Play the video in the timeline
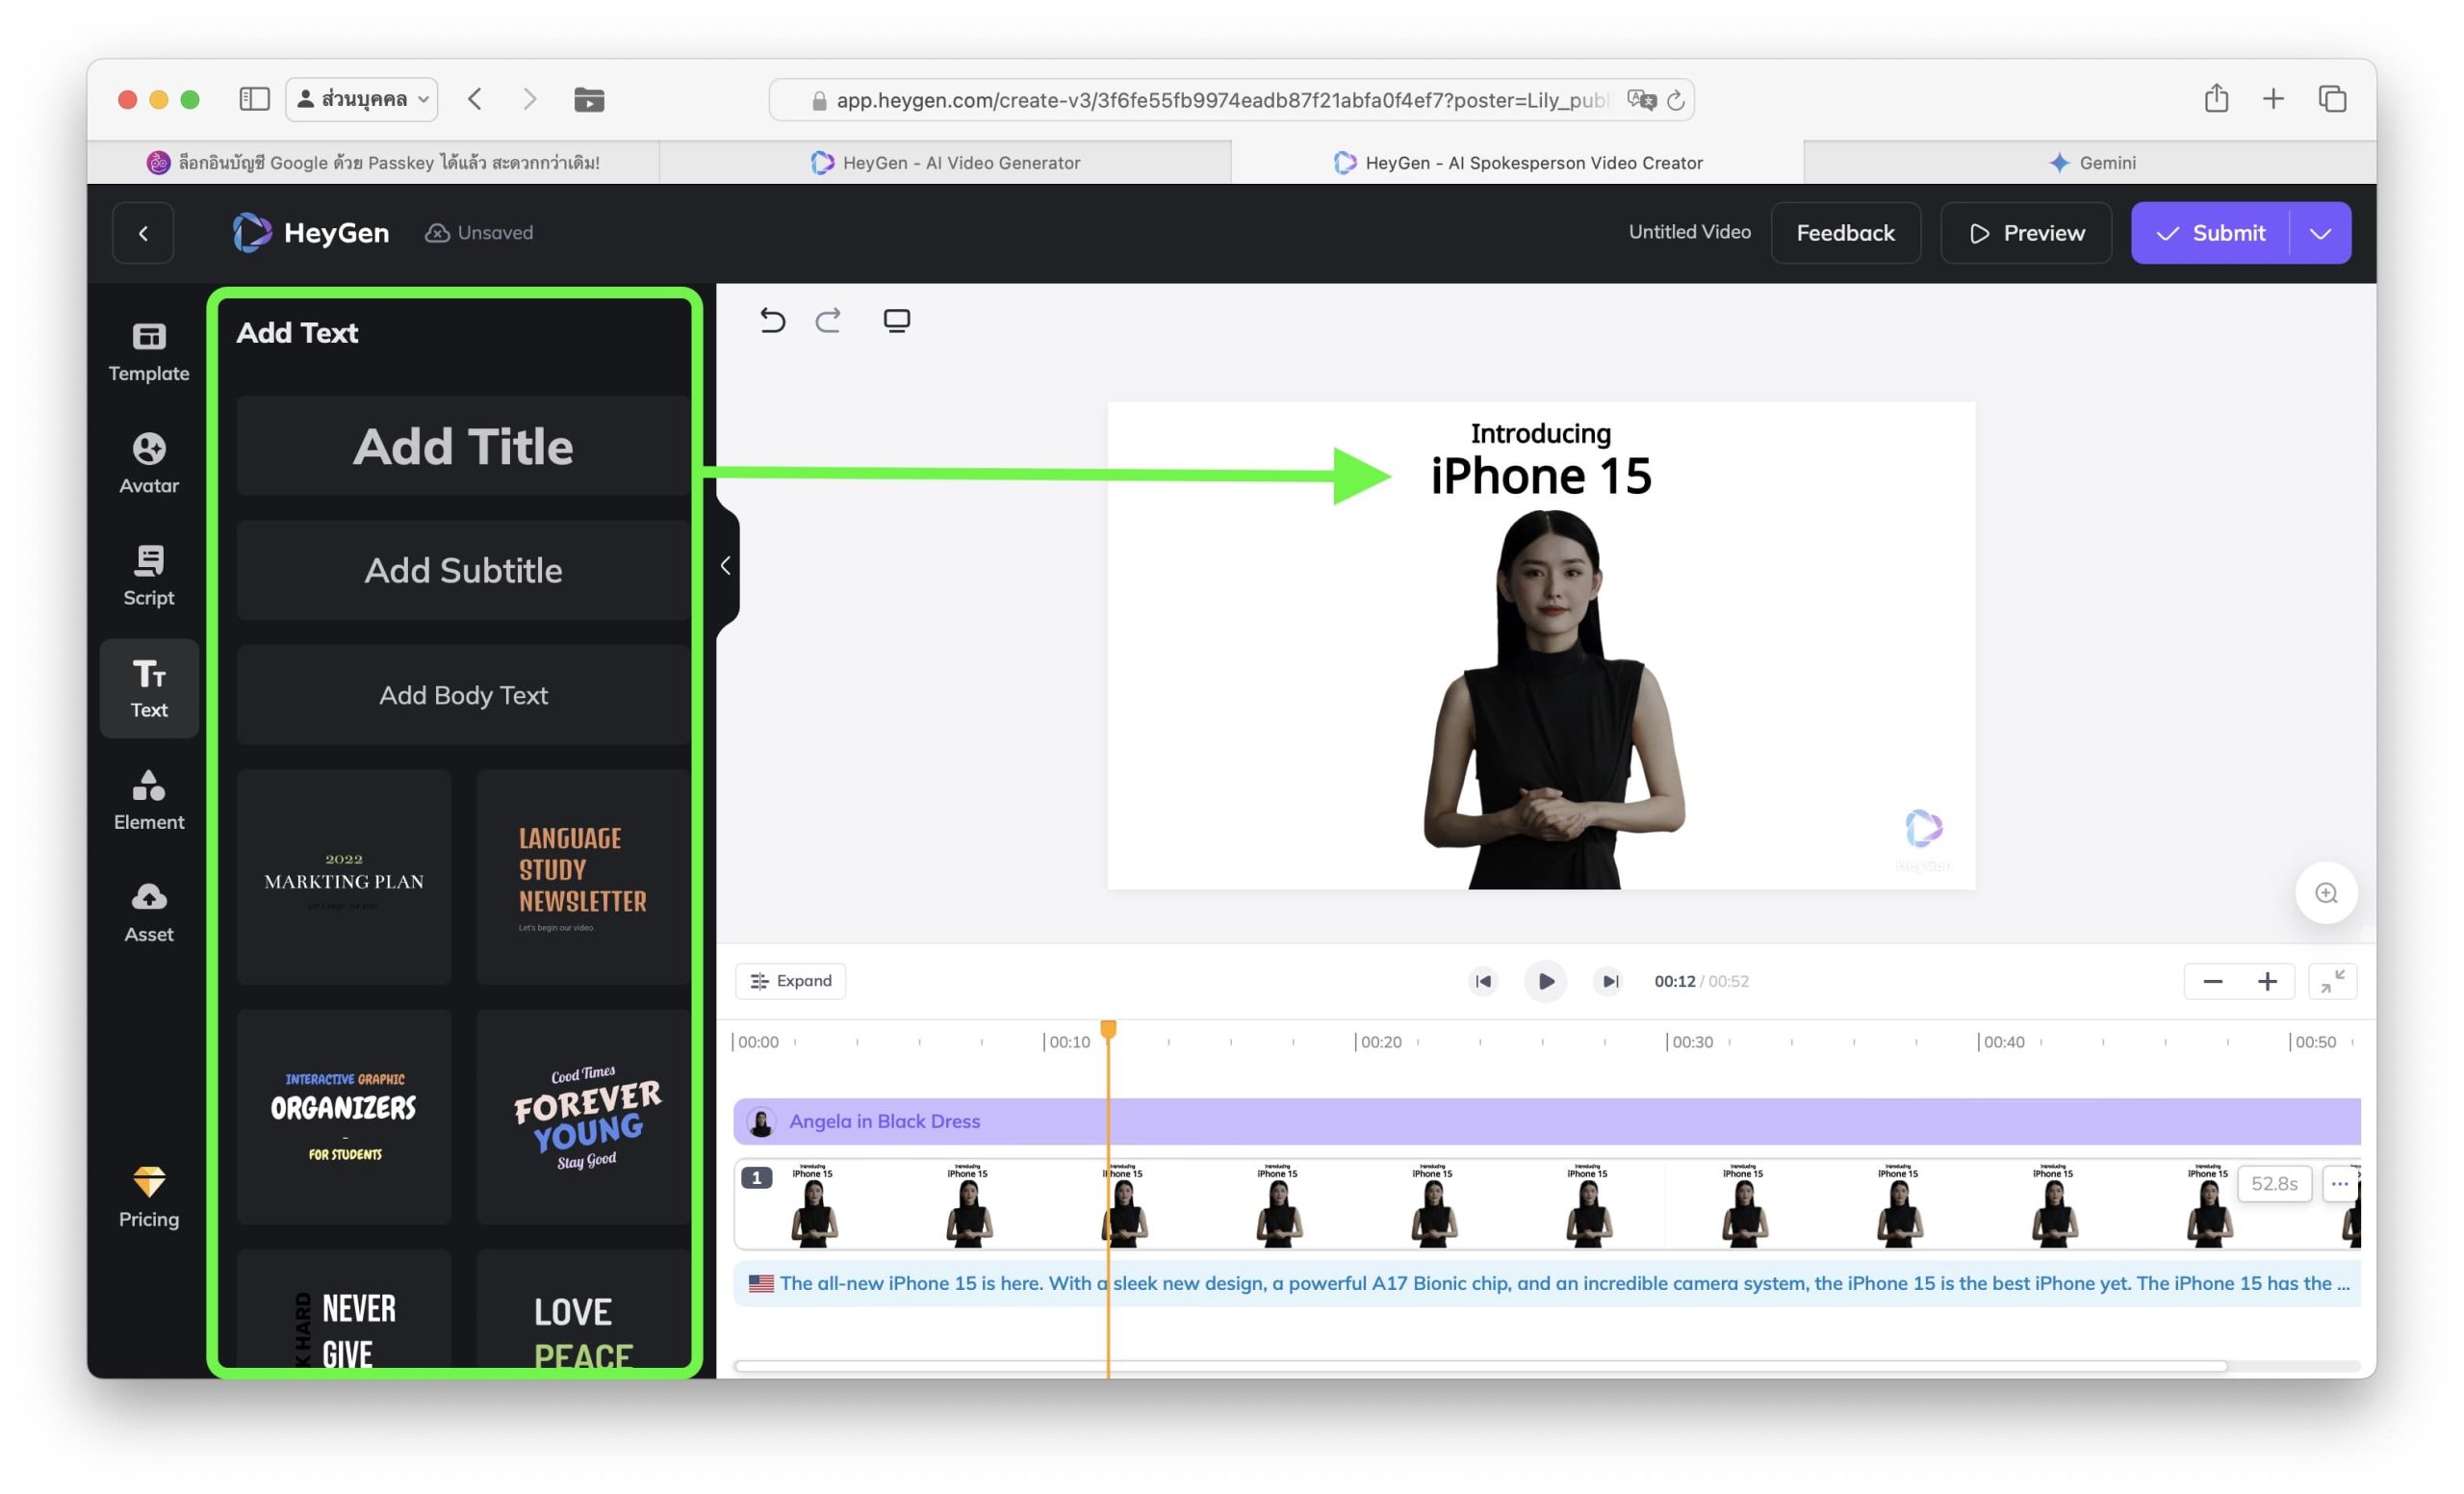 (x=1544, y=981)
